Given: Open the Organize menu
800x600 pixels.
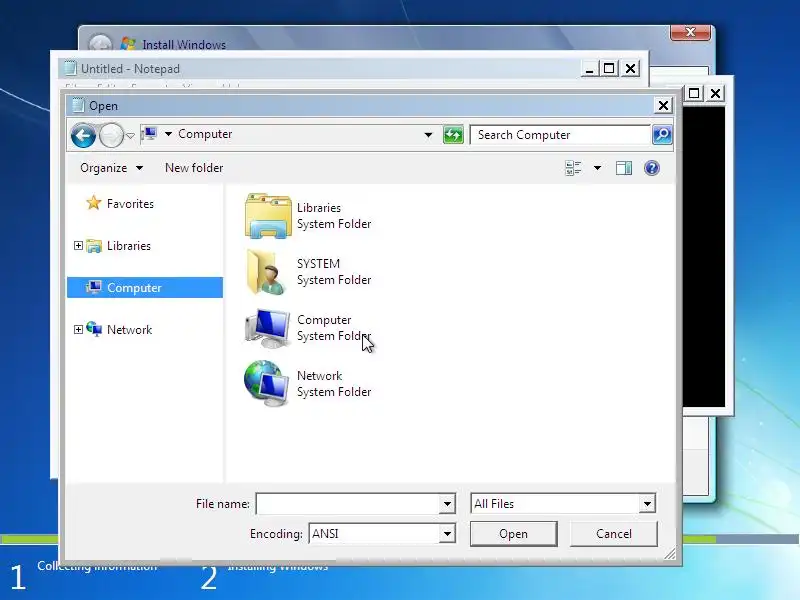Looking at the screenshot, I should (111, 168).
